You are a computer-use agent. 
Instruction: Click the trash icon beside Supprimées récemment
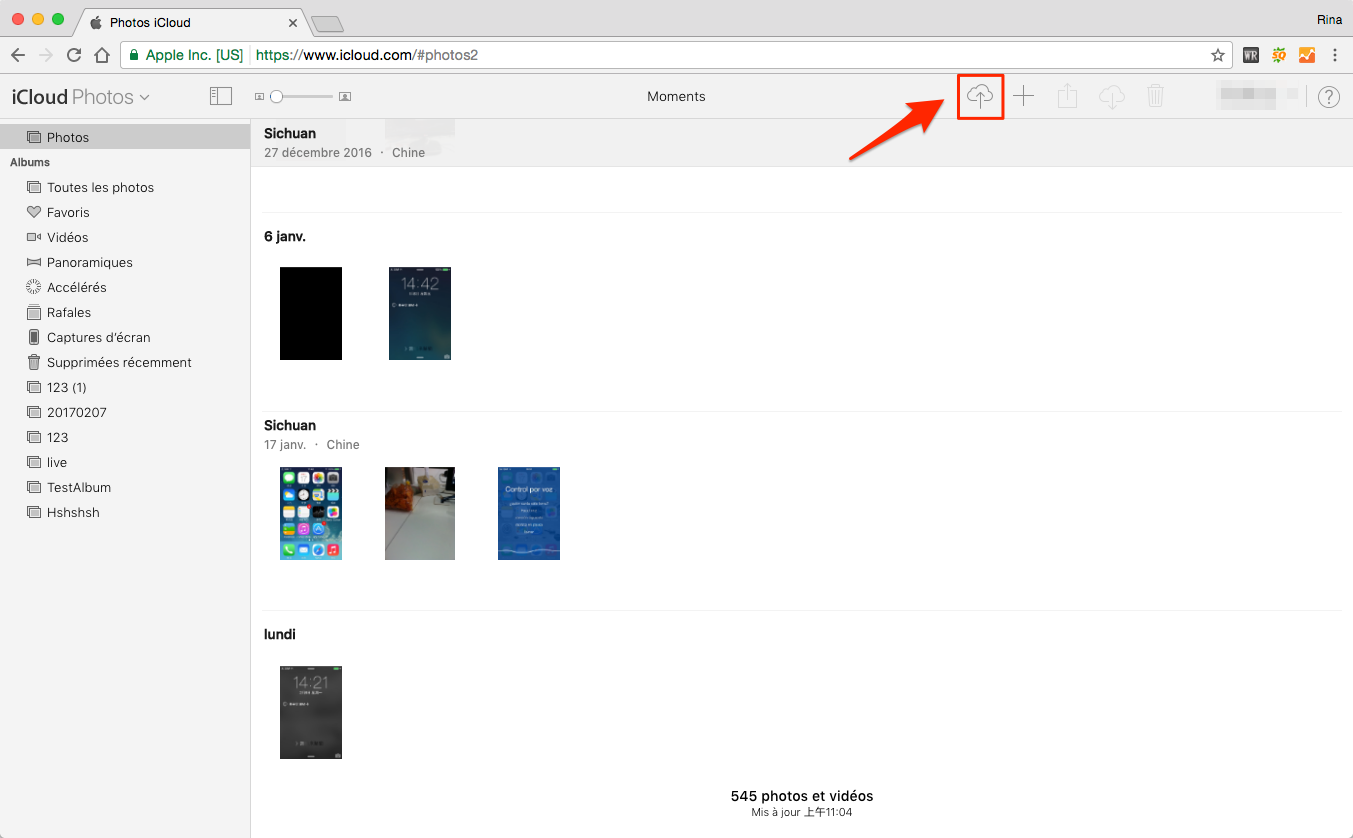(34, 362)
